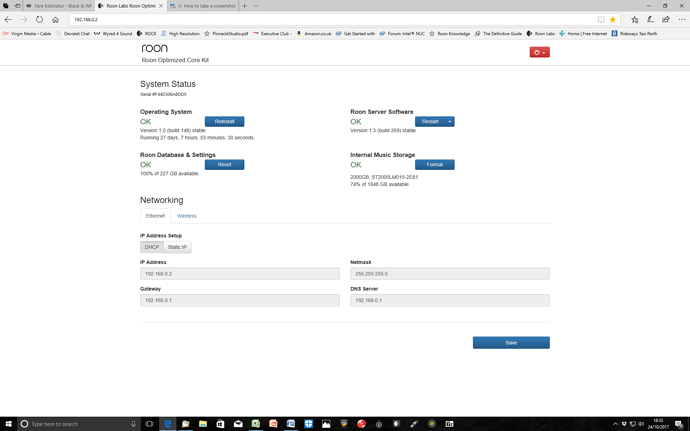The image size is (690, 431).
Task: Click the Edge icon on taskbar
Action: point(168,424)
